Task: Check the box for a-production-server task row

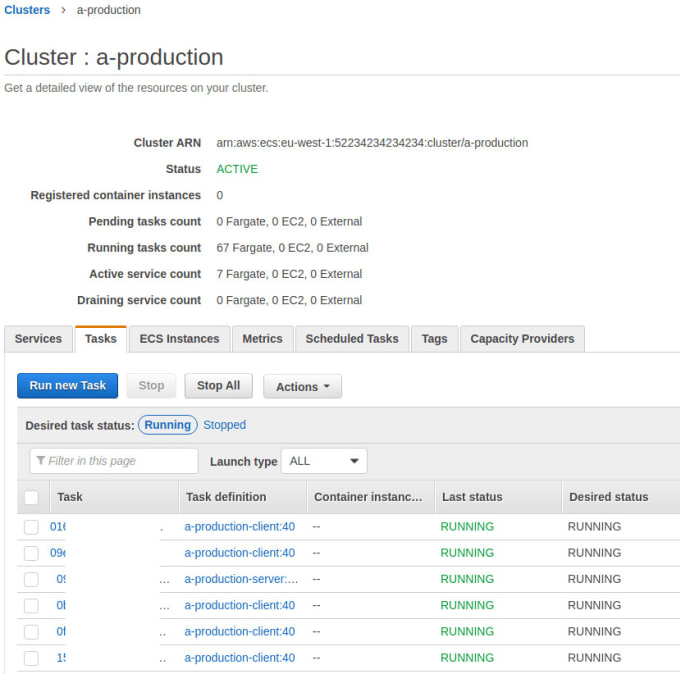Action: pyautogui.click(x=31, y=579)
